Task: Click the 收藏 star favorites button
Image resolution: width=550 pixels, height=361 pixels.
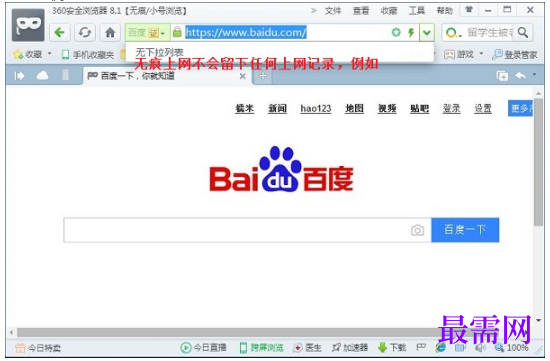Action: (27, 54)
